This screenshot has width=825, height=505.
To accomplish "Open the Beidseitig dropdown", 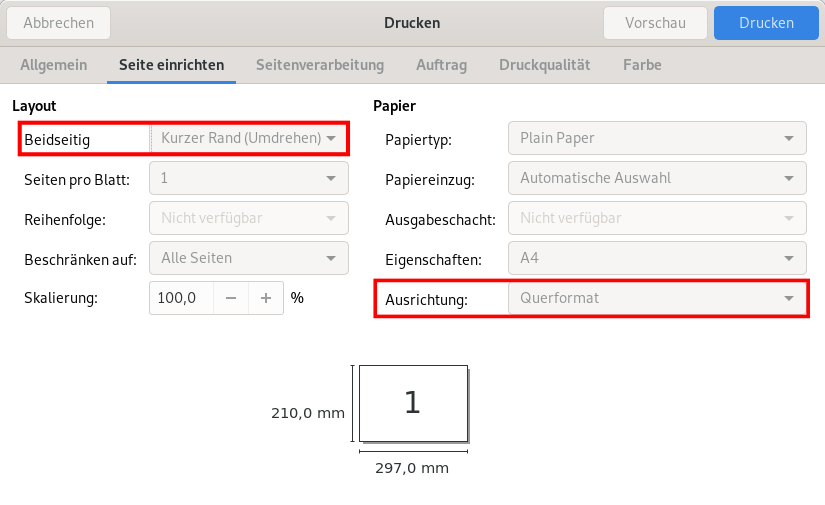I will click(248, 138).
